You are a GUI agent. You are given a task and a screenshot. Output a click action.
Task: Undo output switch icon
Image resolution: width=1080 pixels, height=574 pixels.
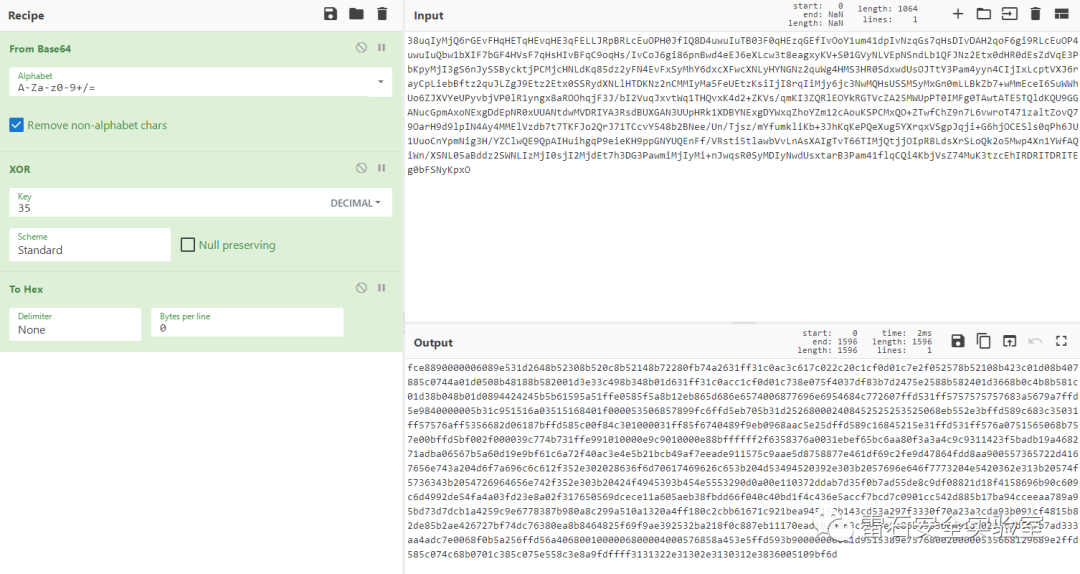tap(1035, 340)
